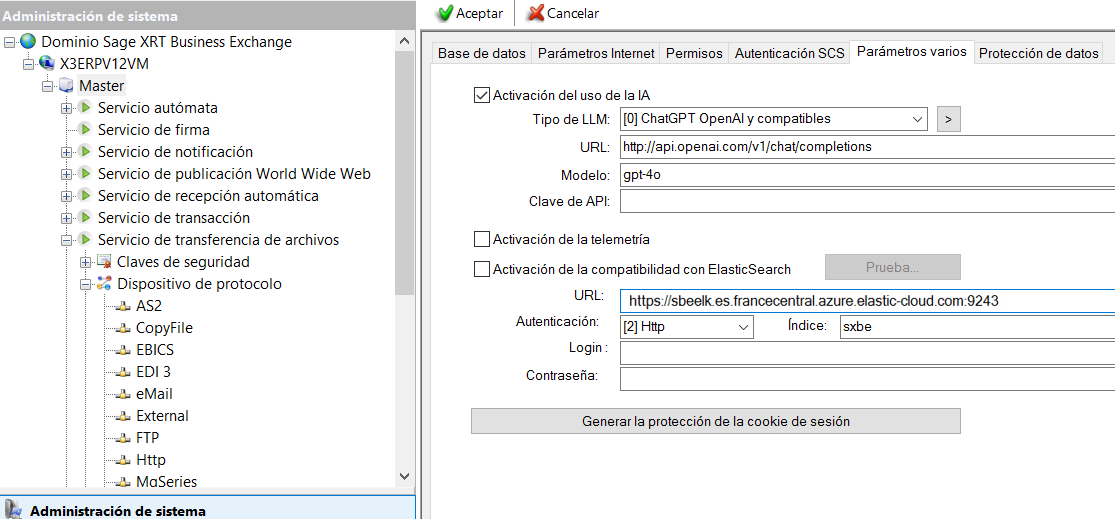Switch to the Base de datos tab
The image size is (1115, 519).
pos(480,54)
